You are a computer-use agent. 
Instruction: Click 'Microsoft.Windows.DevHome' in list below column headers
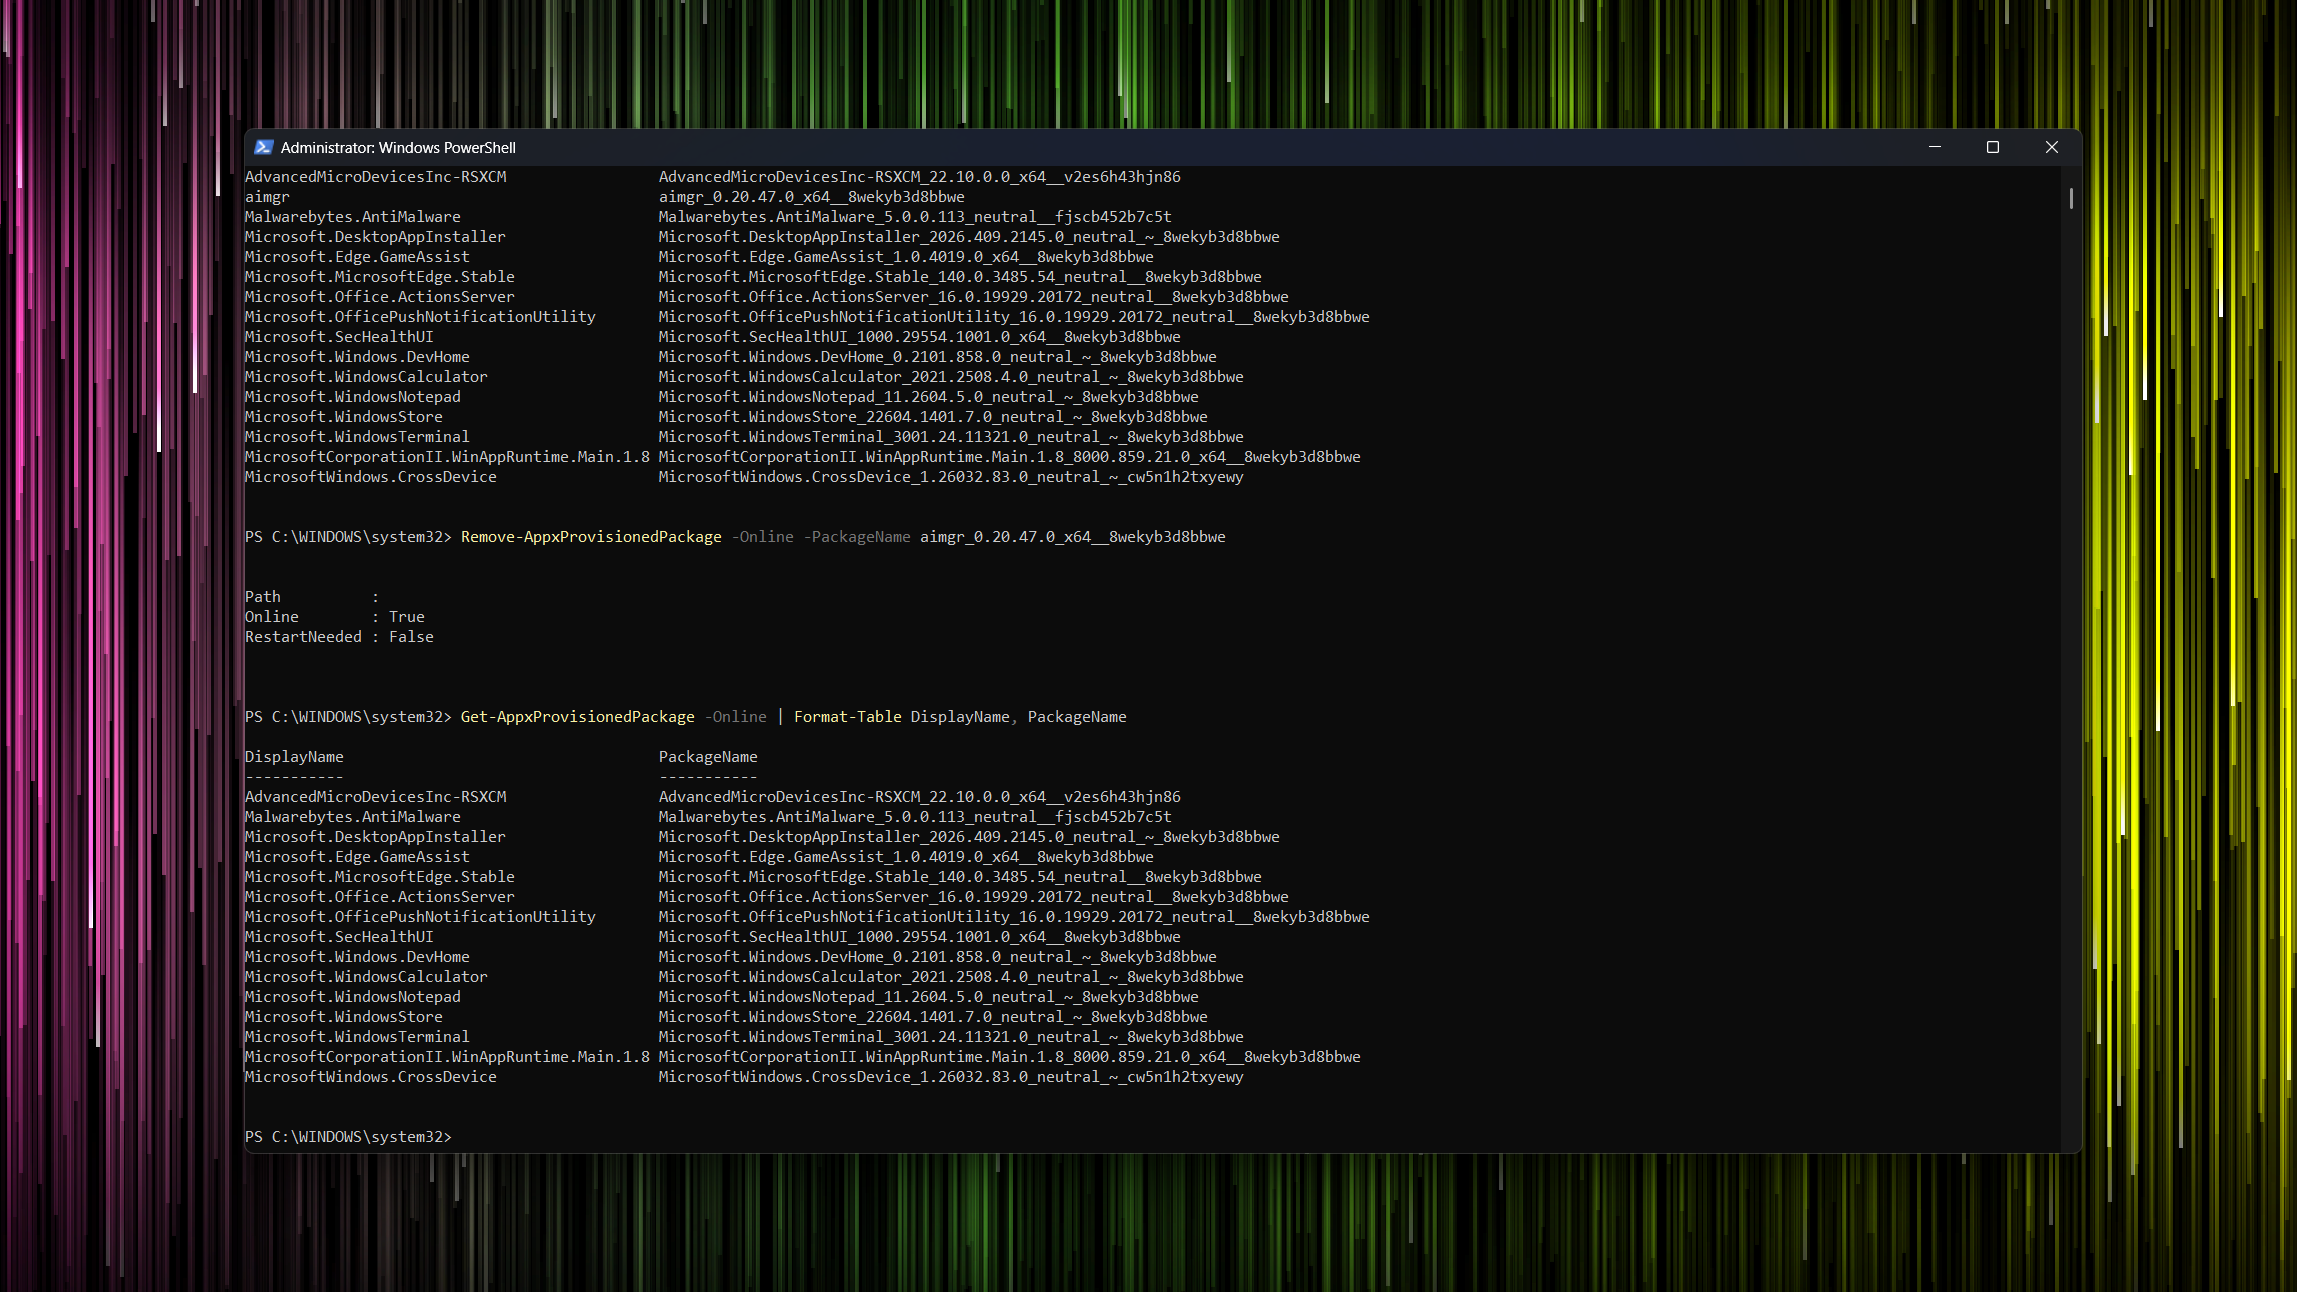click(357, 957)
